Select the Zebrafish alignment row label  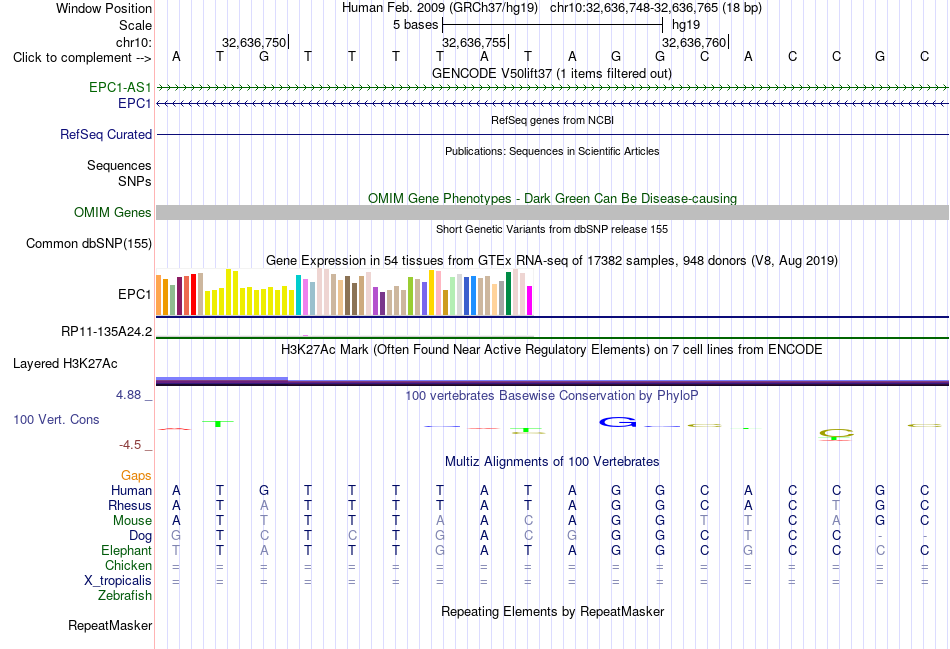[x=125, y=596]
